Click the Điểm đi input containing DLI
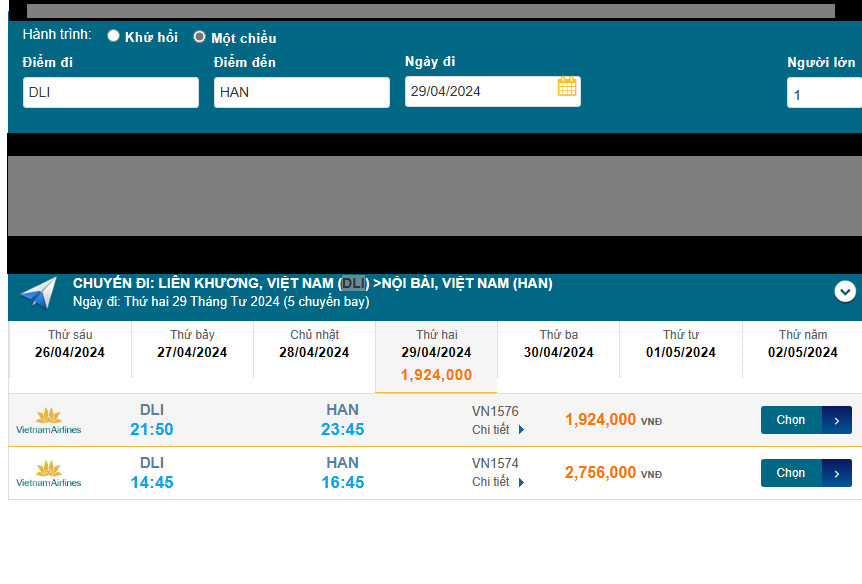This screenshot has height=584, width=862. [x=111, y=93]
